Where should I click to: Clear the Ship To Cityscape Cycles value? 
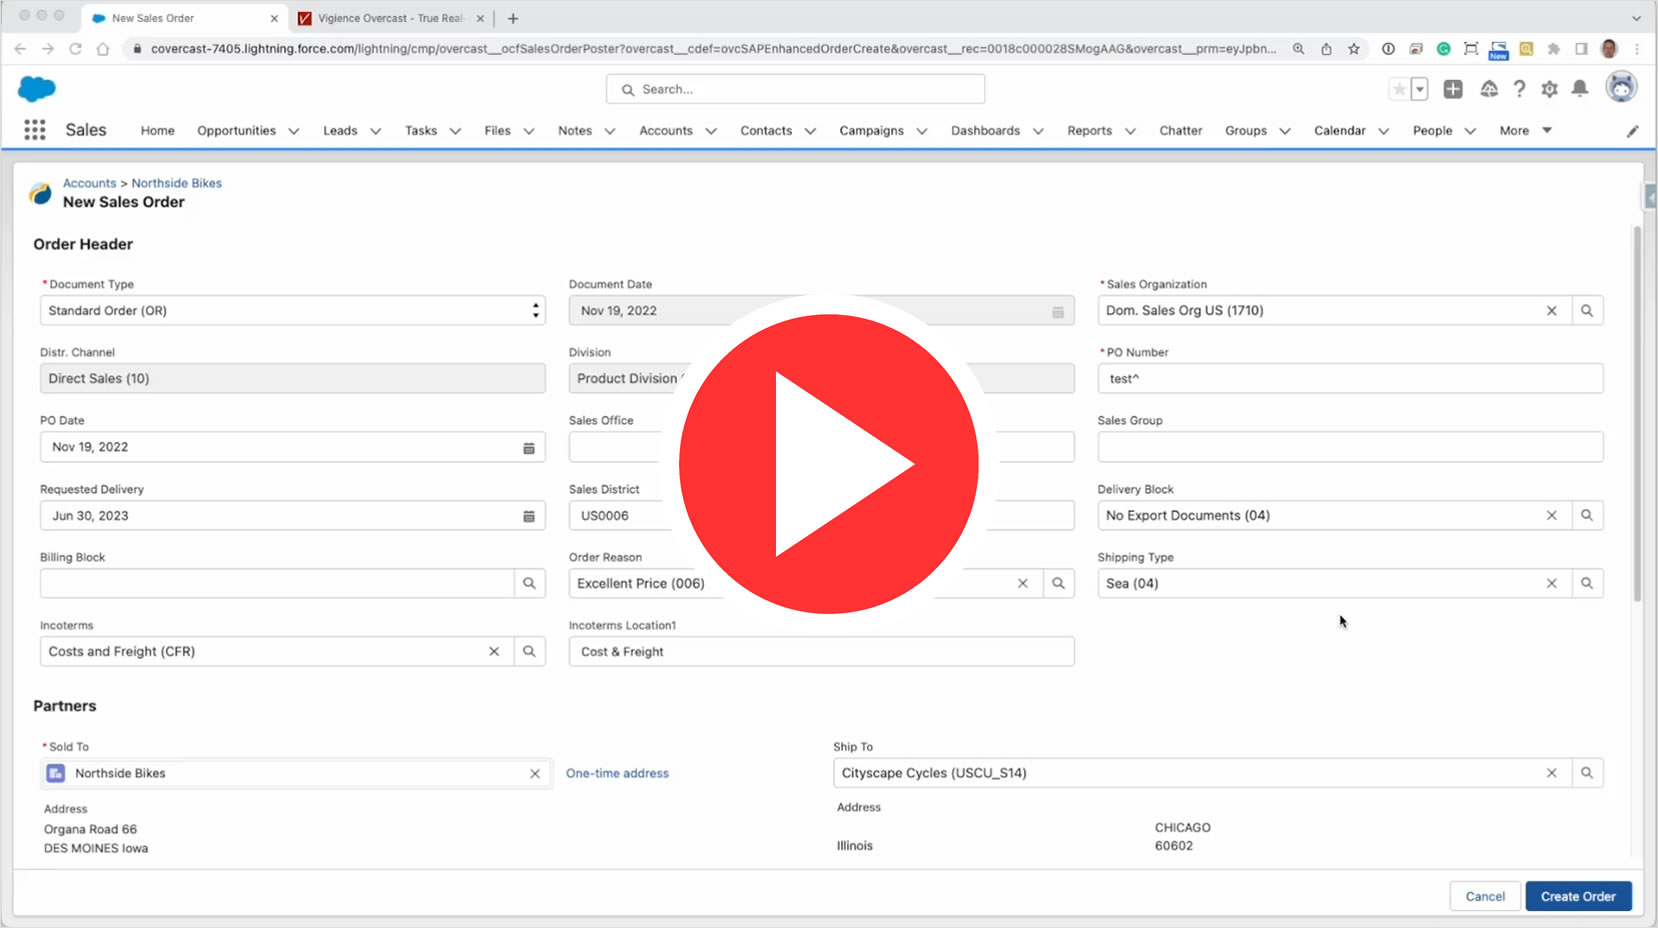(x=1552, y=773)
